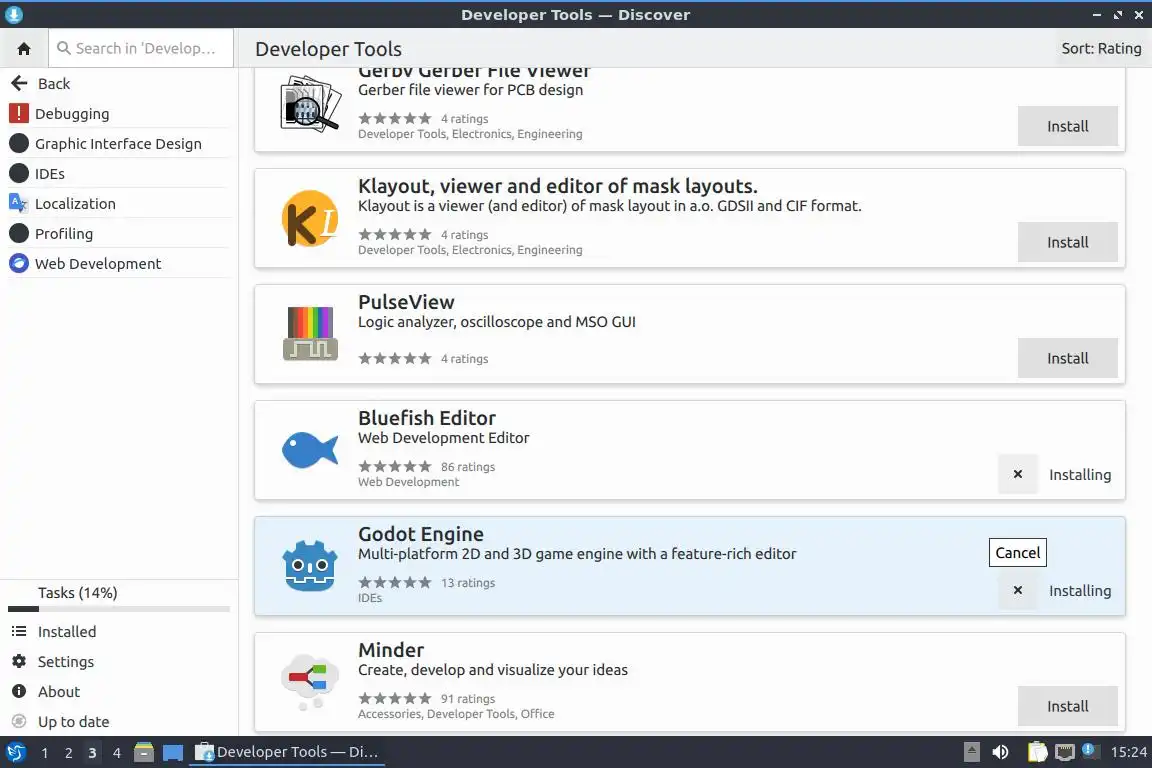Open the Minder mind-map icon
The width and height of the screenshot is (1152, 768).
[310, 681]
